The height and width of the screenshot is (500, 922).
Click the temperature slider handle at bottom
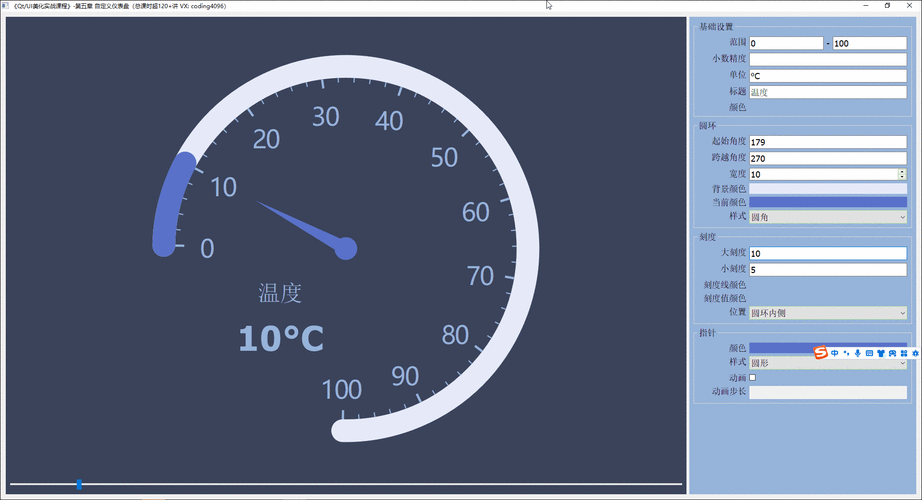click(x=79, y=484)
